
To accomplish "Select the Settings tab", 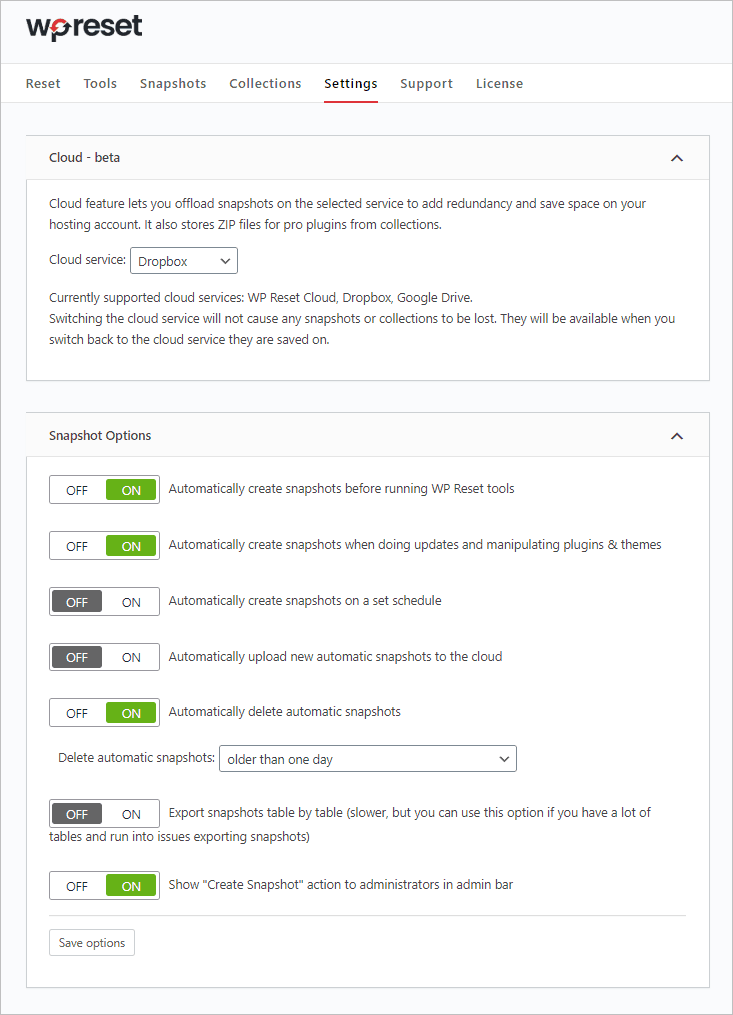I will coord(350,83).
